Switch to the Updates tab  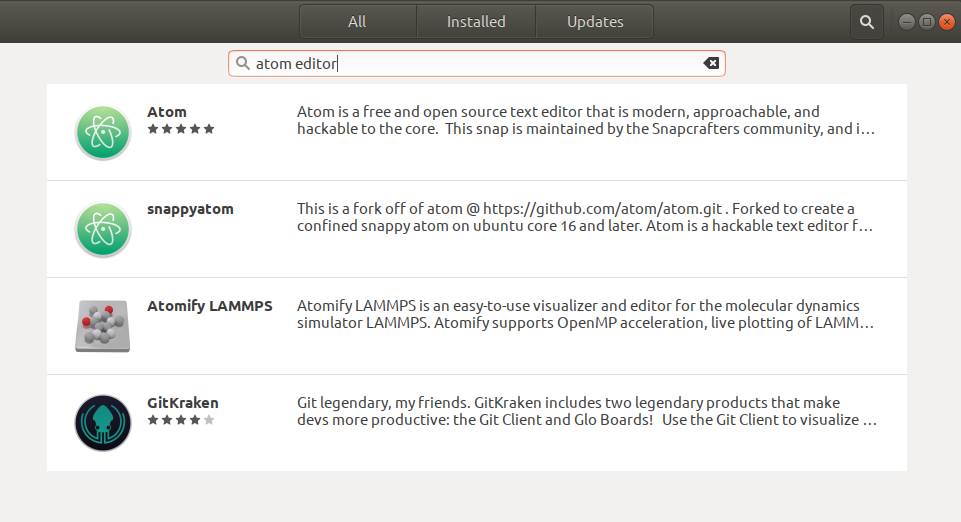click(x=594, y=22)
